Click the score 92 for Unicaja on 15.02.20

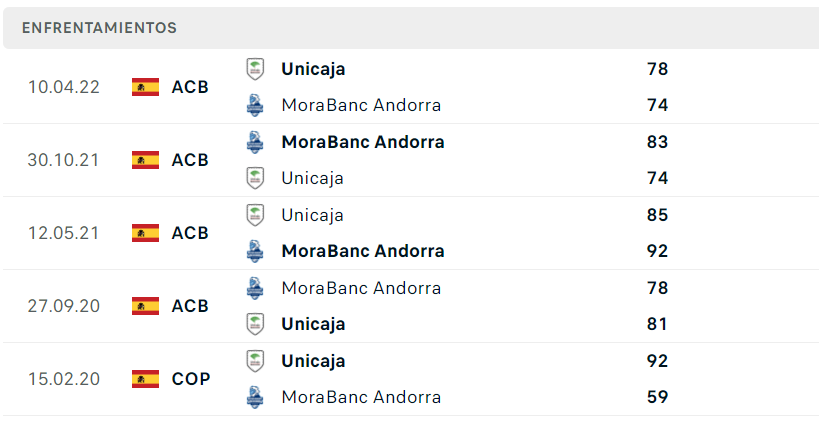click(657, 361)
